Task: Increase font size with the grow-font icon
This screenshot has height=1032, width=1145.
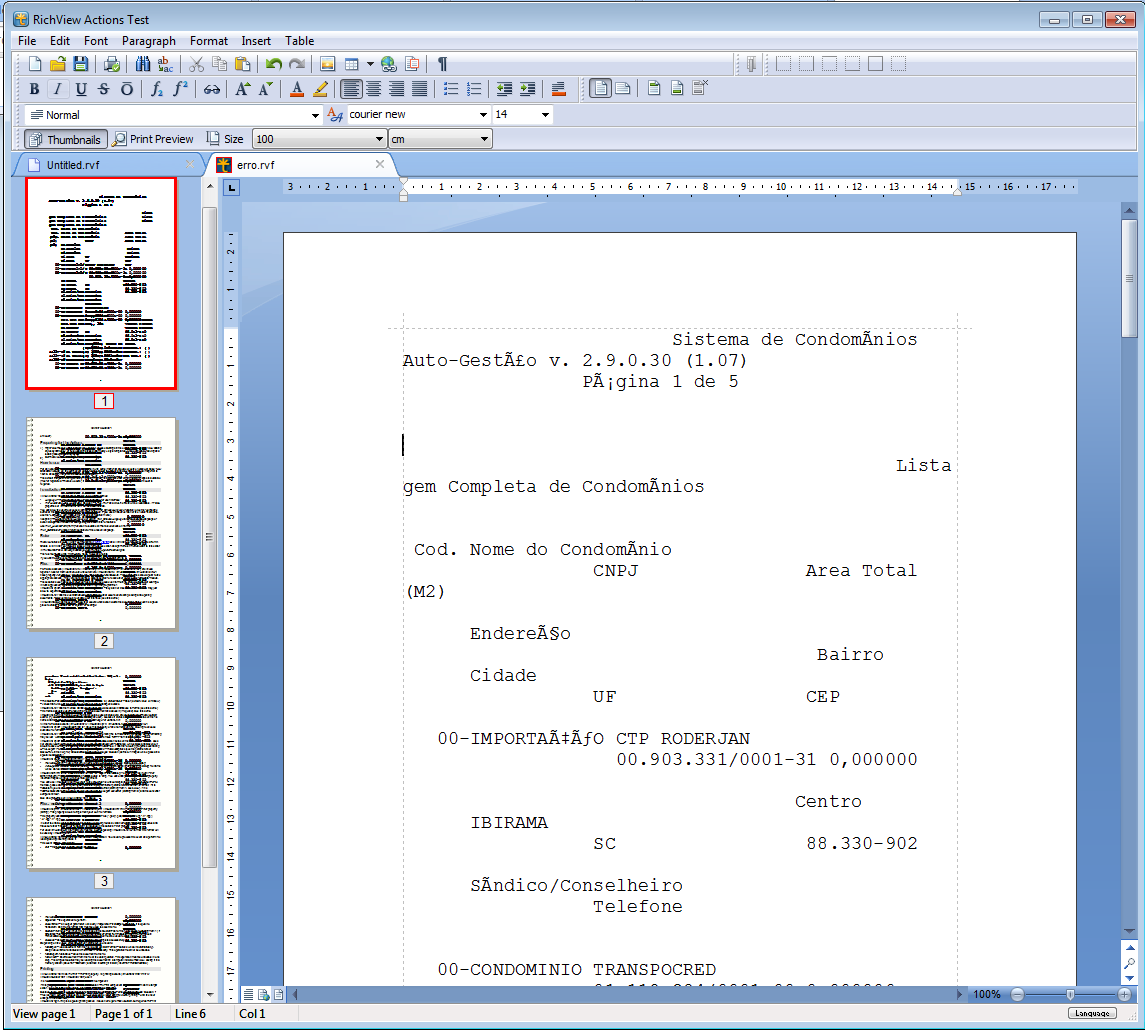Action: pyautogui.click(x=242, y=89)
